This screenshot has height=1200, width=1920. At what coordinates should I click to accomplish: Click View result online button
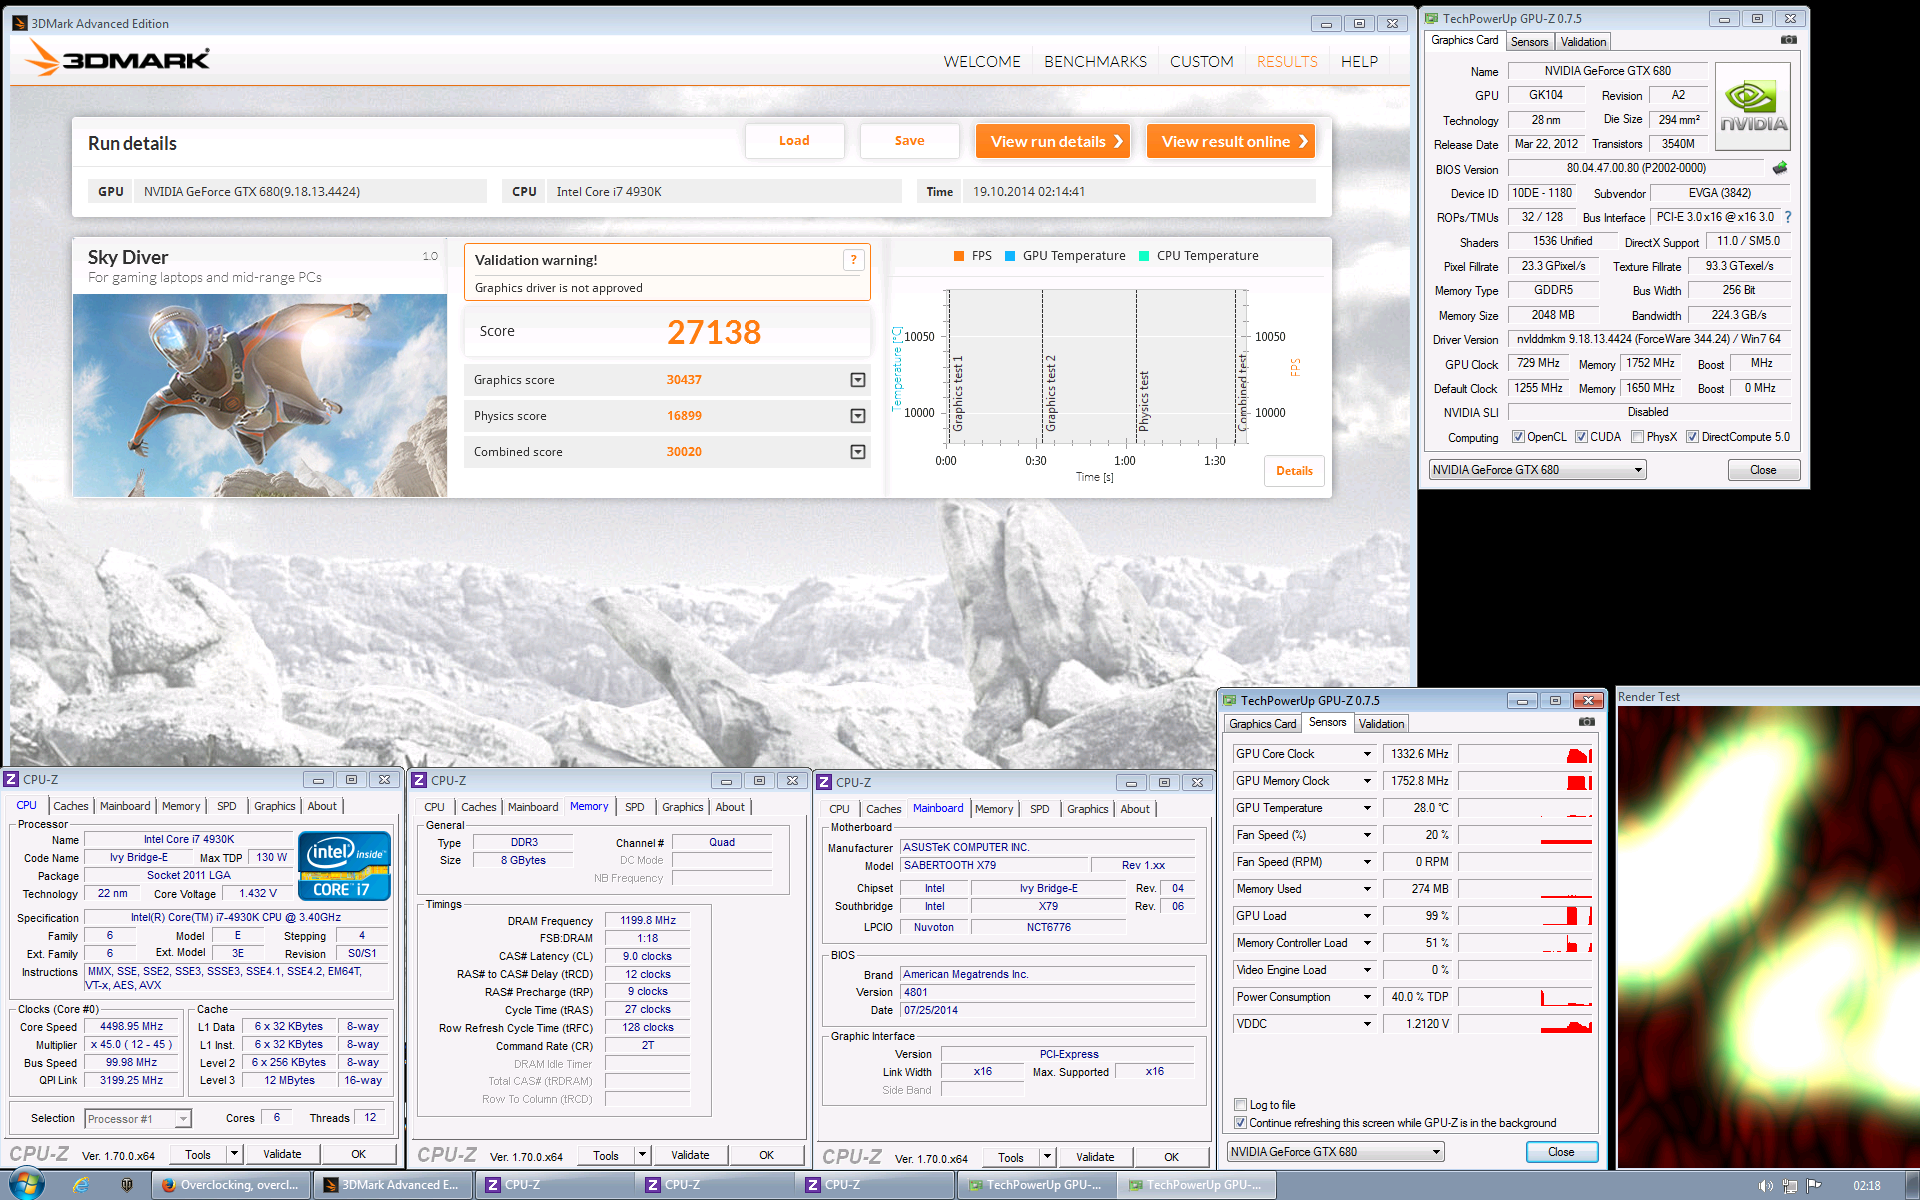[1231, 141]
